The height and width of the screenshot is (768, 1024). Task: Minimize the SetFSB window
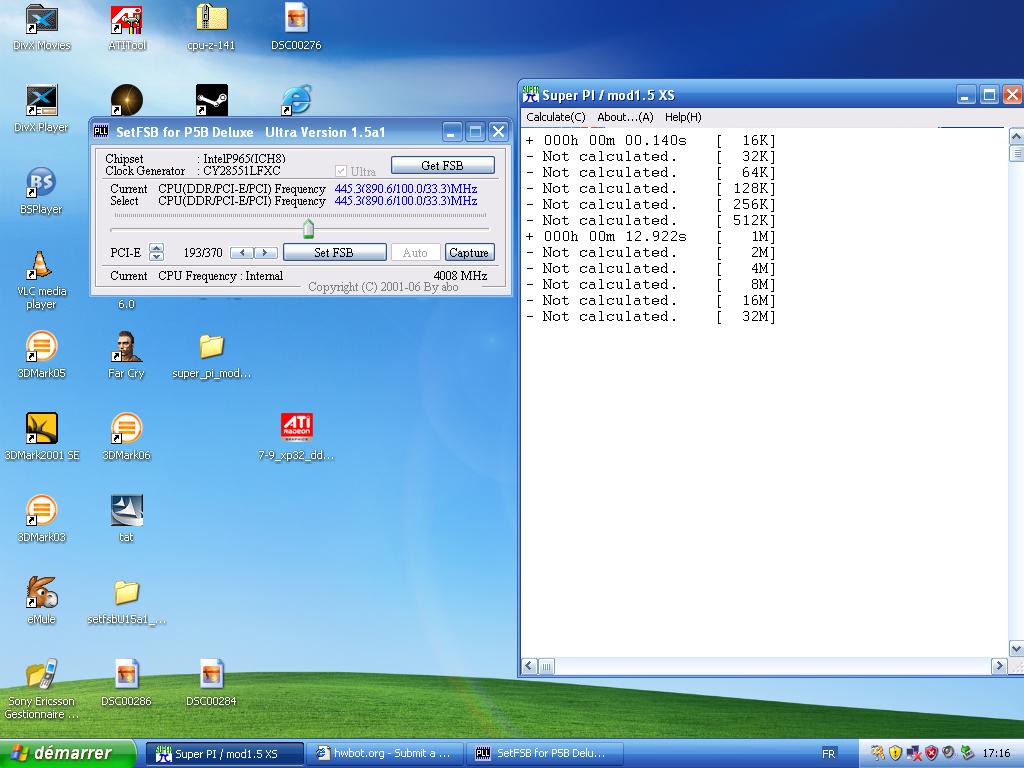coord(452,132)
